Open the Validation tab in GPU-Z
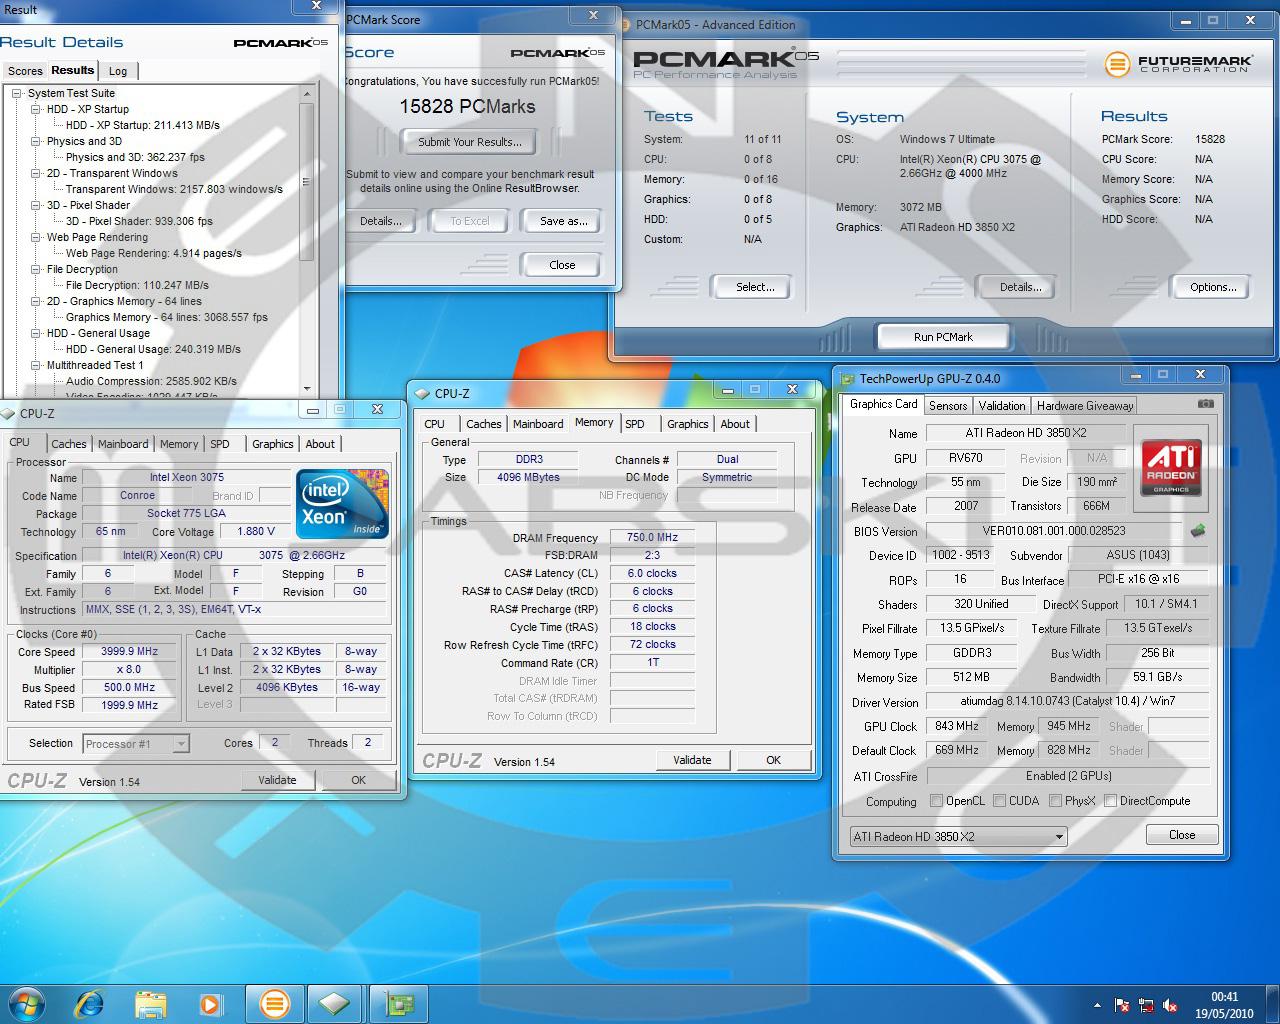This screenshot has width=1280, height=1024. 1002,405
